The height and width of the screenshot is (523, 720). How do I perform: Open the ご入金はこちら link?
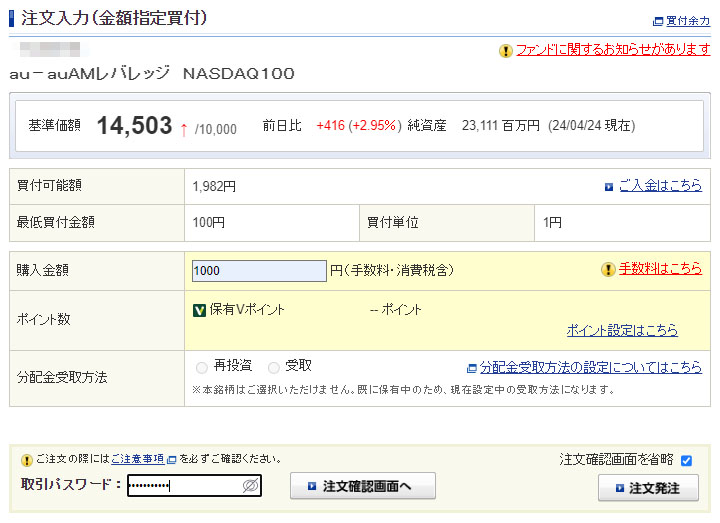660,186
